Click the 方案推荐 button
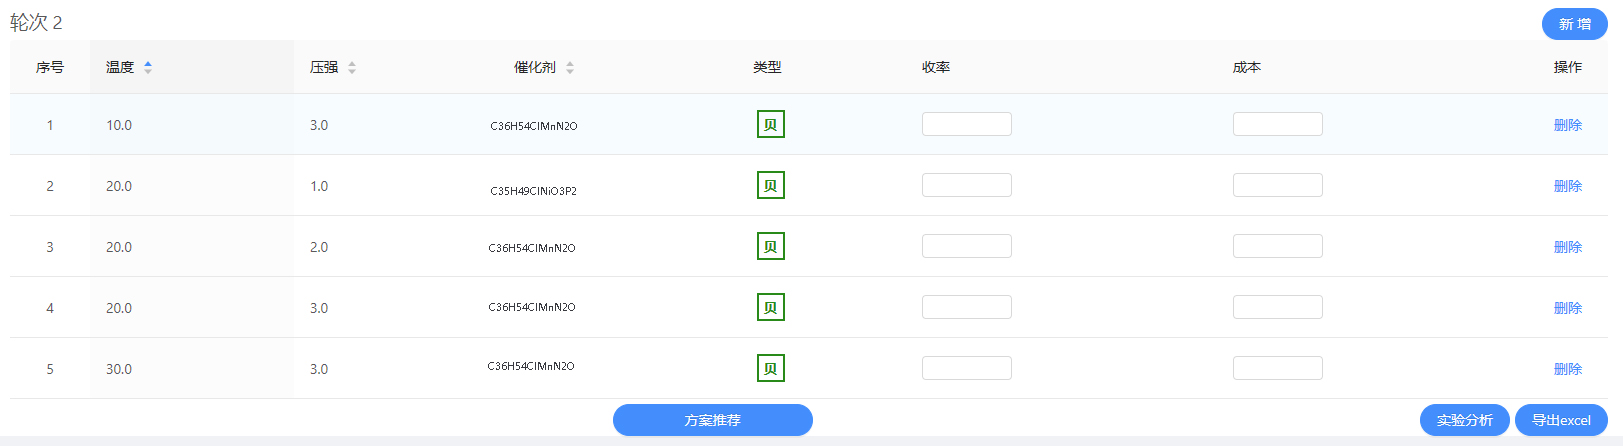This screenshot has width=1623, height=446. coord(712,420)
